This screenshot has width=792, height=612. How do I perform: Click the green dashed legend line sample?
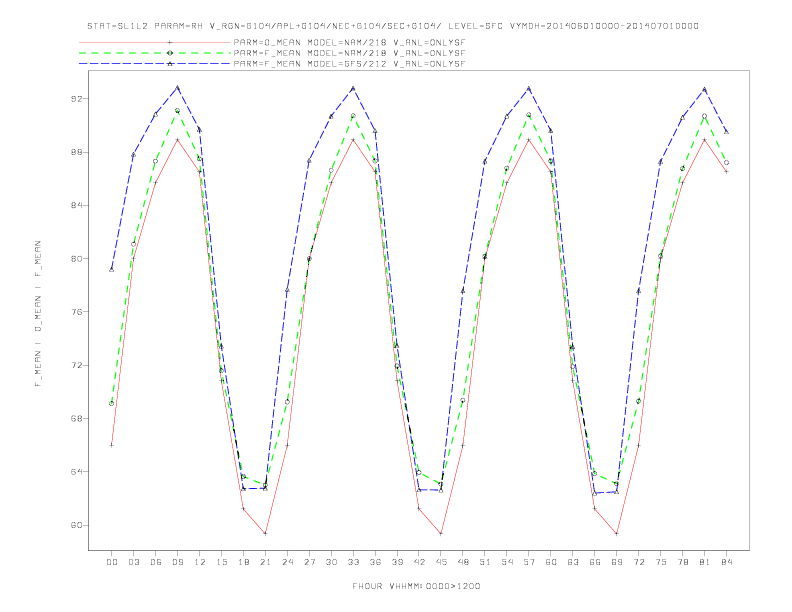point(155,53)
